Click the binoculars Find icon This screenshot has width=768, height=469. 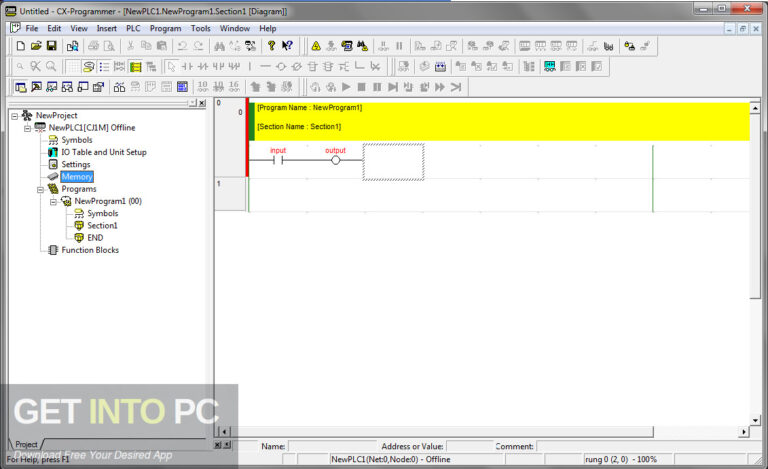click(219, 46)
